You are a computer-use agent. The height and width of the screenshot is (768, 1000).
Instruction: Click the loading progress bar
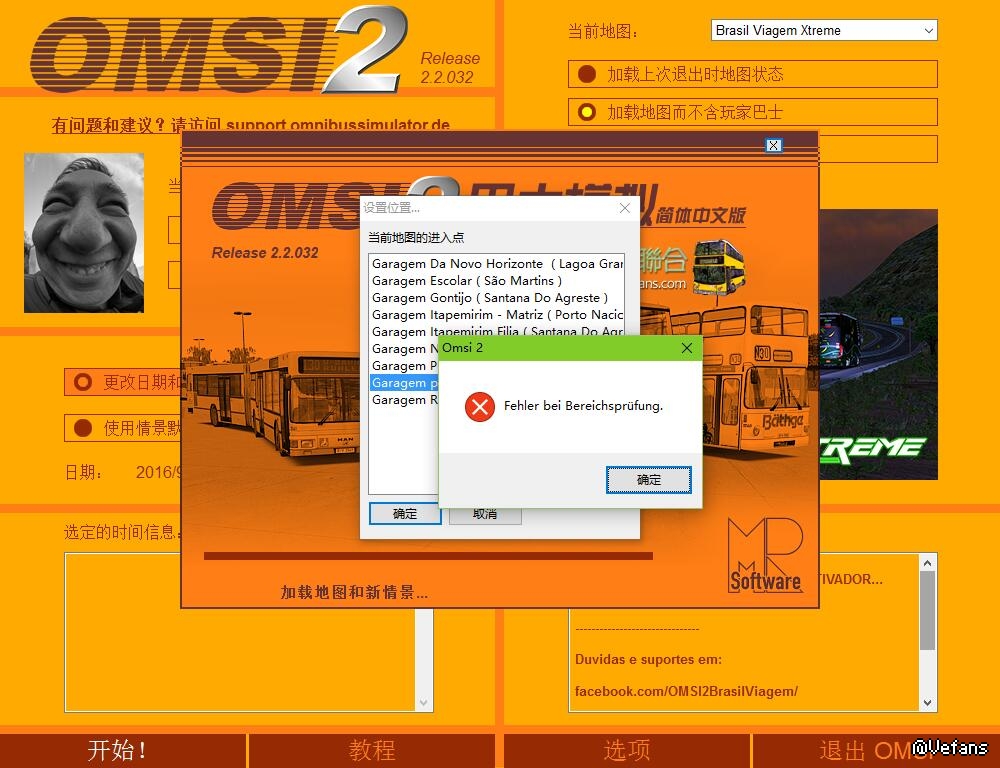pos(428,556)
